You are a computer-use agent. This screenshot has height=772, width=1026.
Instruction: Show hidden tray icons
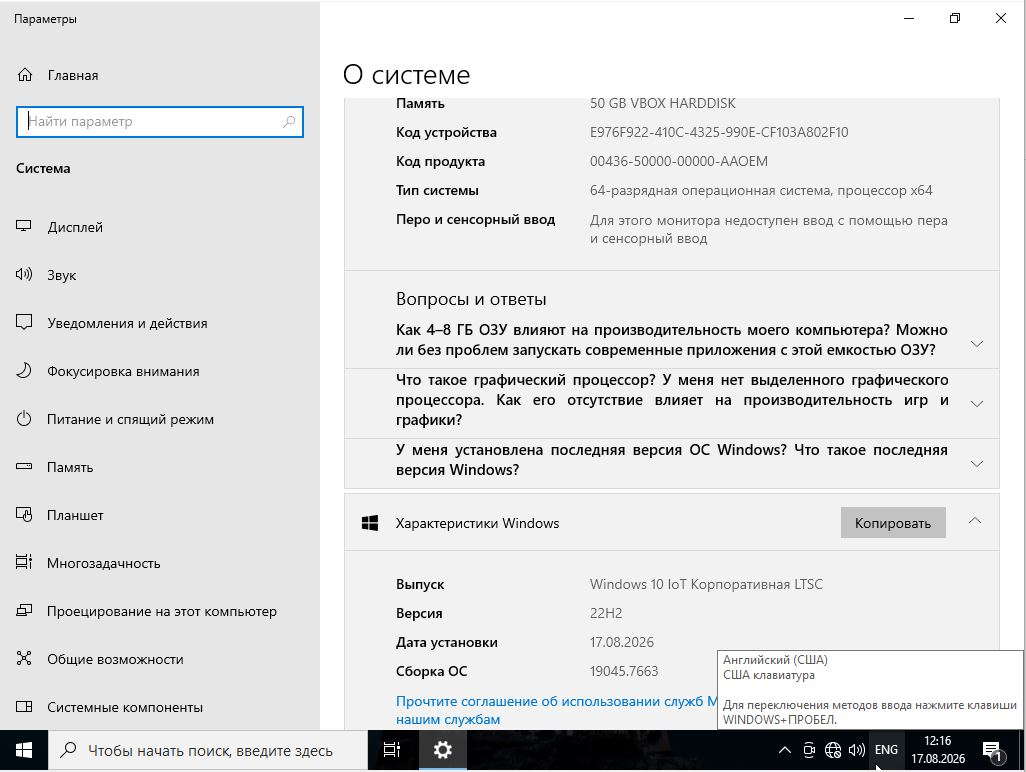click(x=785, y=750)
